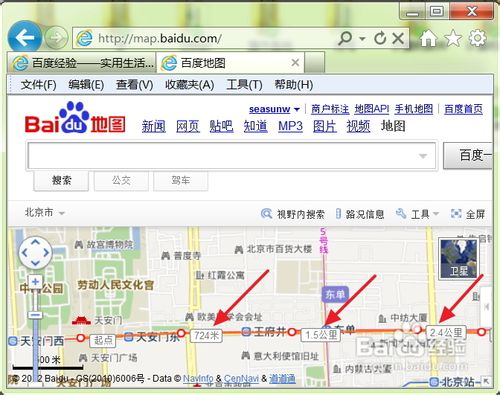Click the 2.4公里 distance label
Viewport: 500px width, 395px height.
[446, 332]
